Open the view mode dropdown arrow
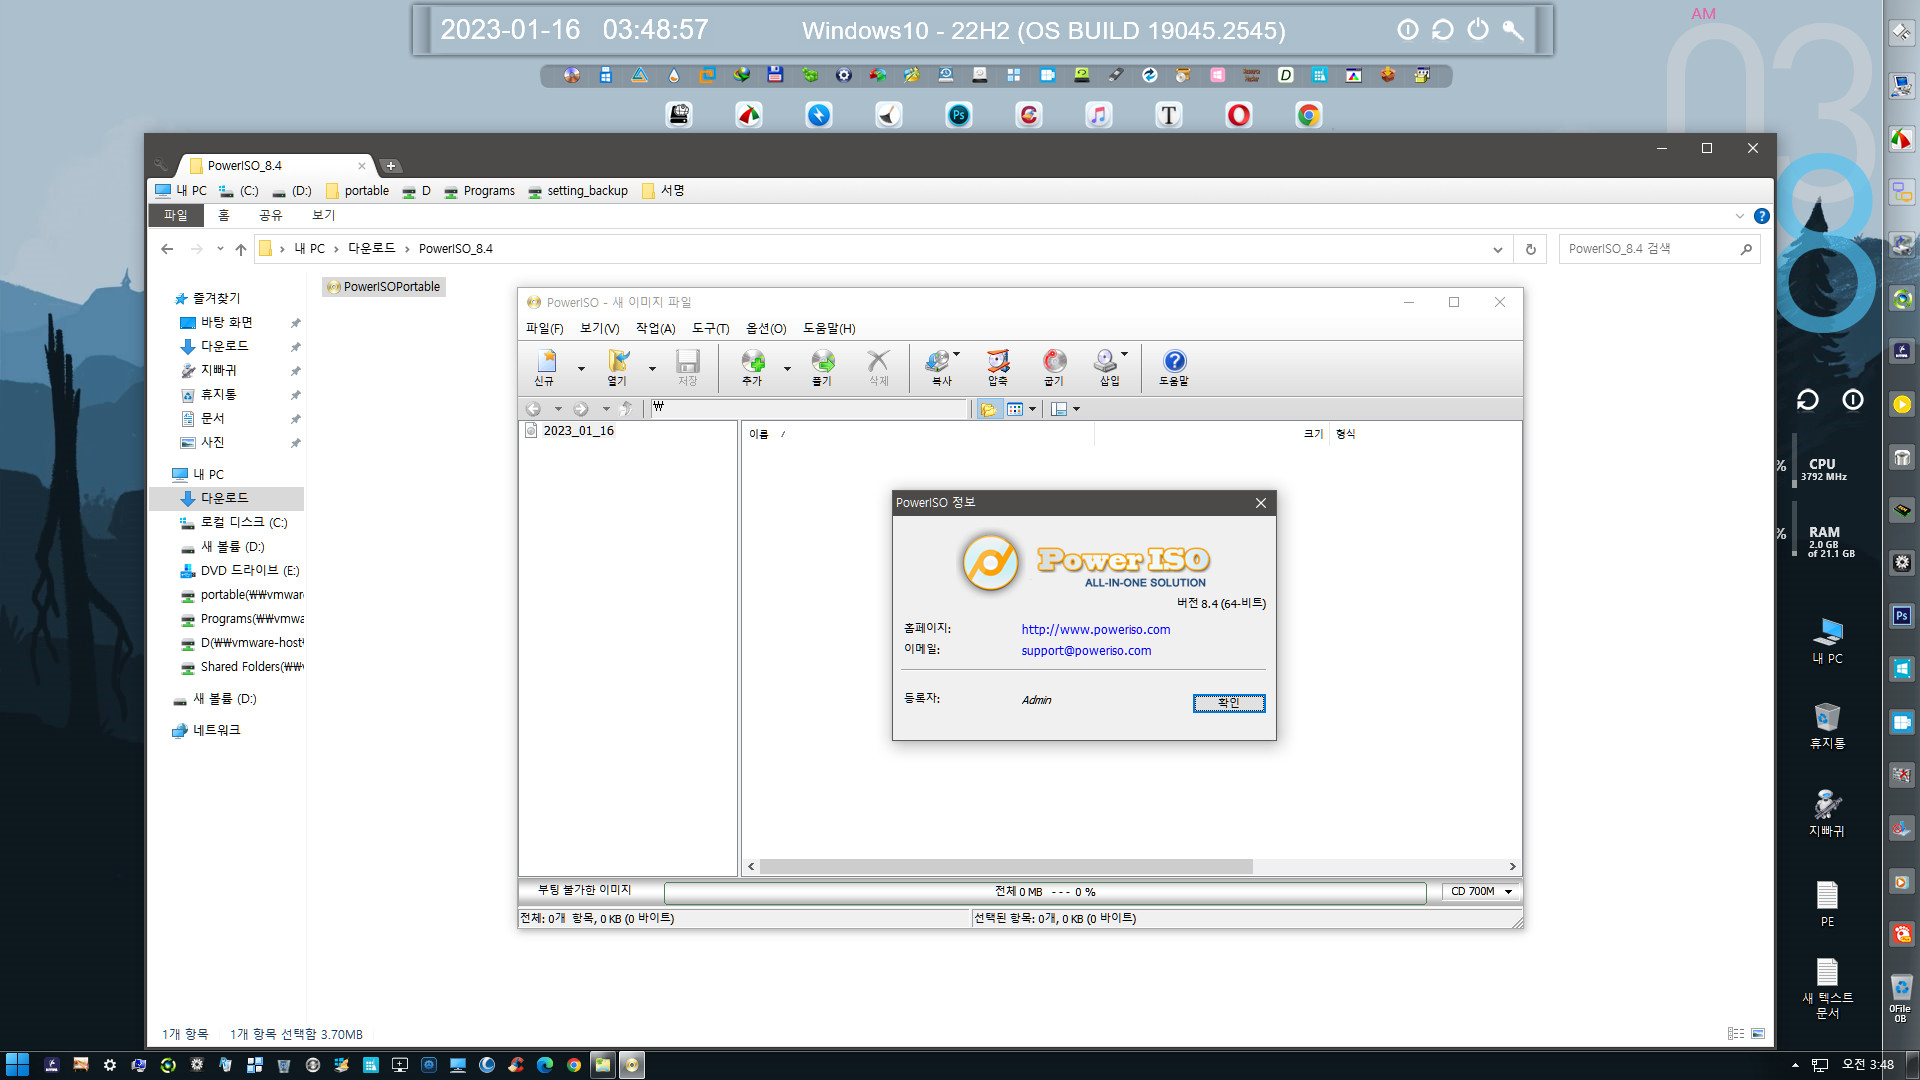 coord(1032,409)
